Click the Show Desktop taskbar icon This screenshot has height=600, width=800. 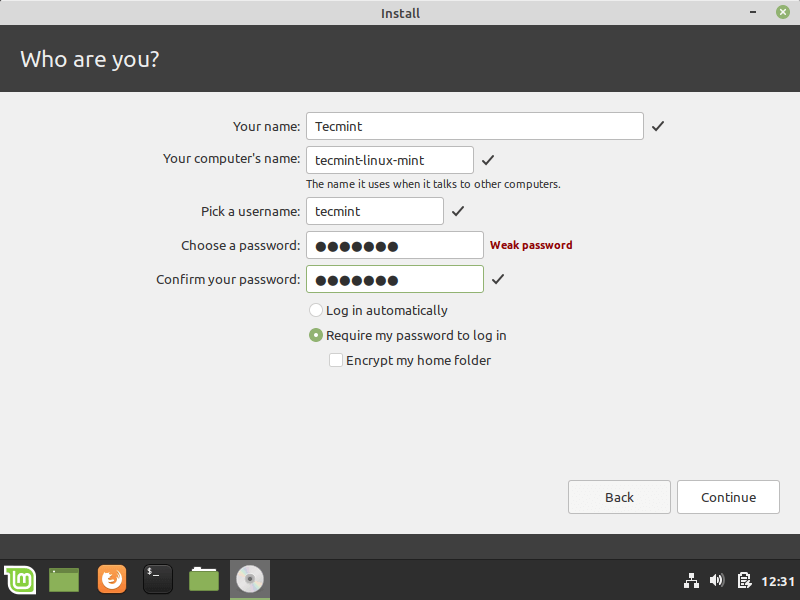(x=64, y=579)
